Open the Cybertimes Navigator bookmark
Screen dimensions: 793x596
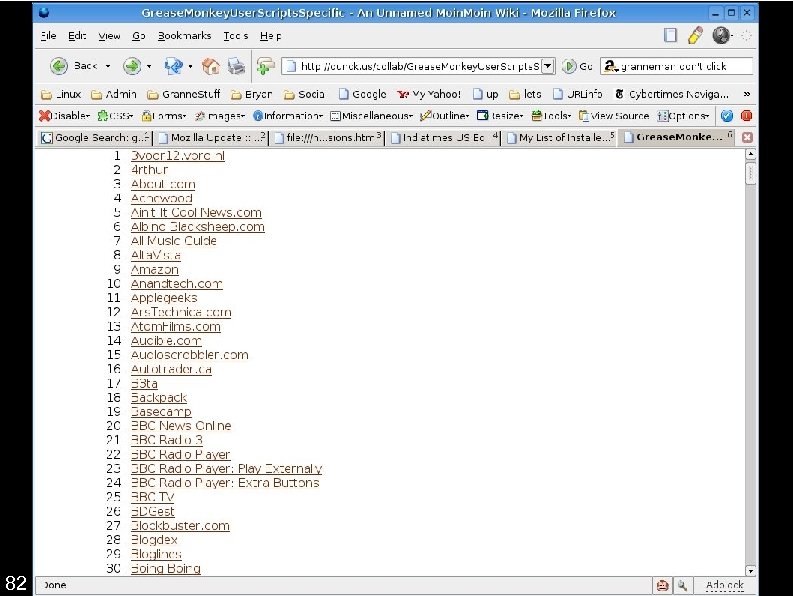672,94
